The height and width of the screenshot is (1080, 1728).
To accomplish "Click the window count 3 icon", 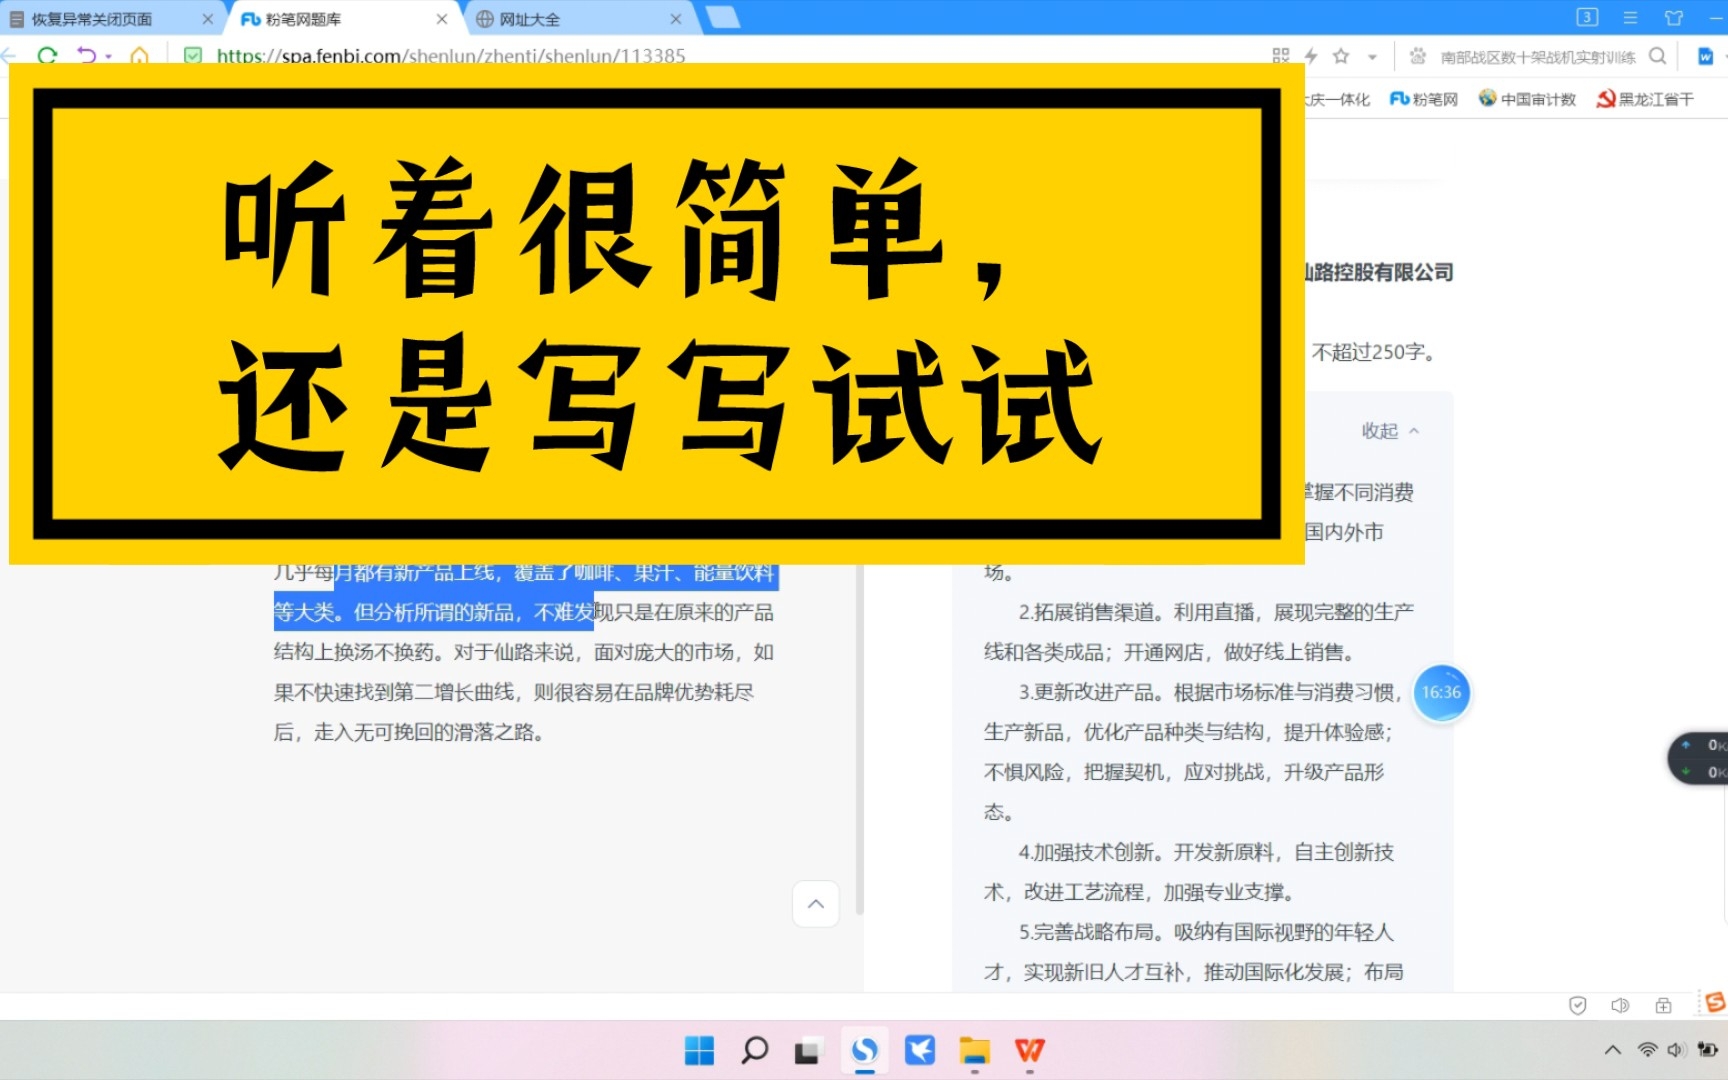I will click(x=1587, y=17).
